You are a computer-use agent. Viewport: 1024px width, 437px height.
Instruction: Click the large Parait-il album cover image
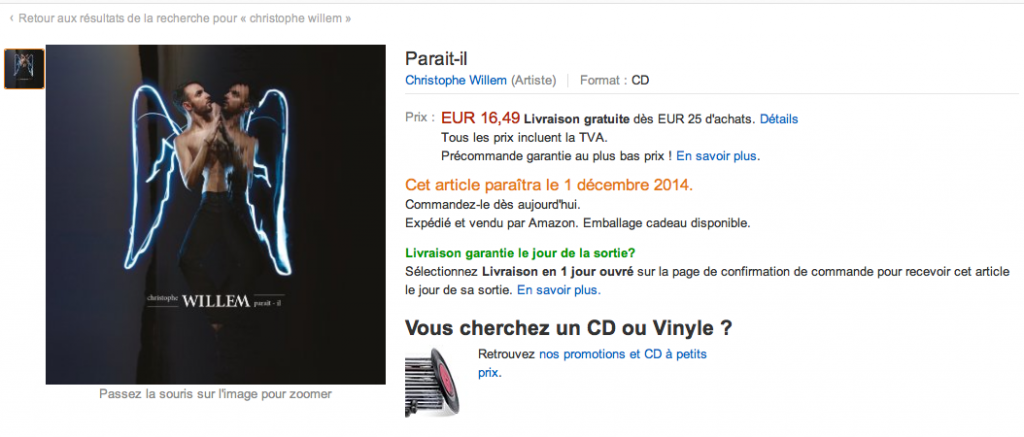[216, 214]
